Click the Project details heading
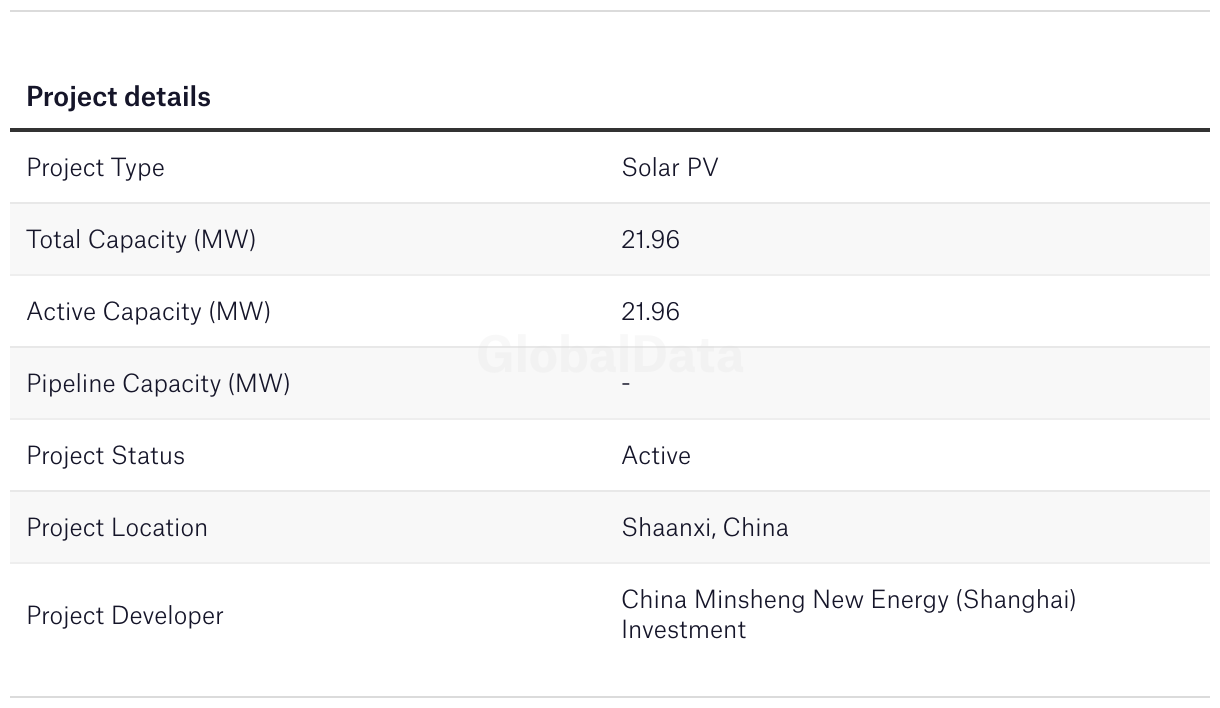The height and width of the screenshot is (708, 1220). (118, 97)
